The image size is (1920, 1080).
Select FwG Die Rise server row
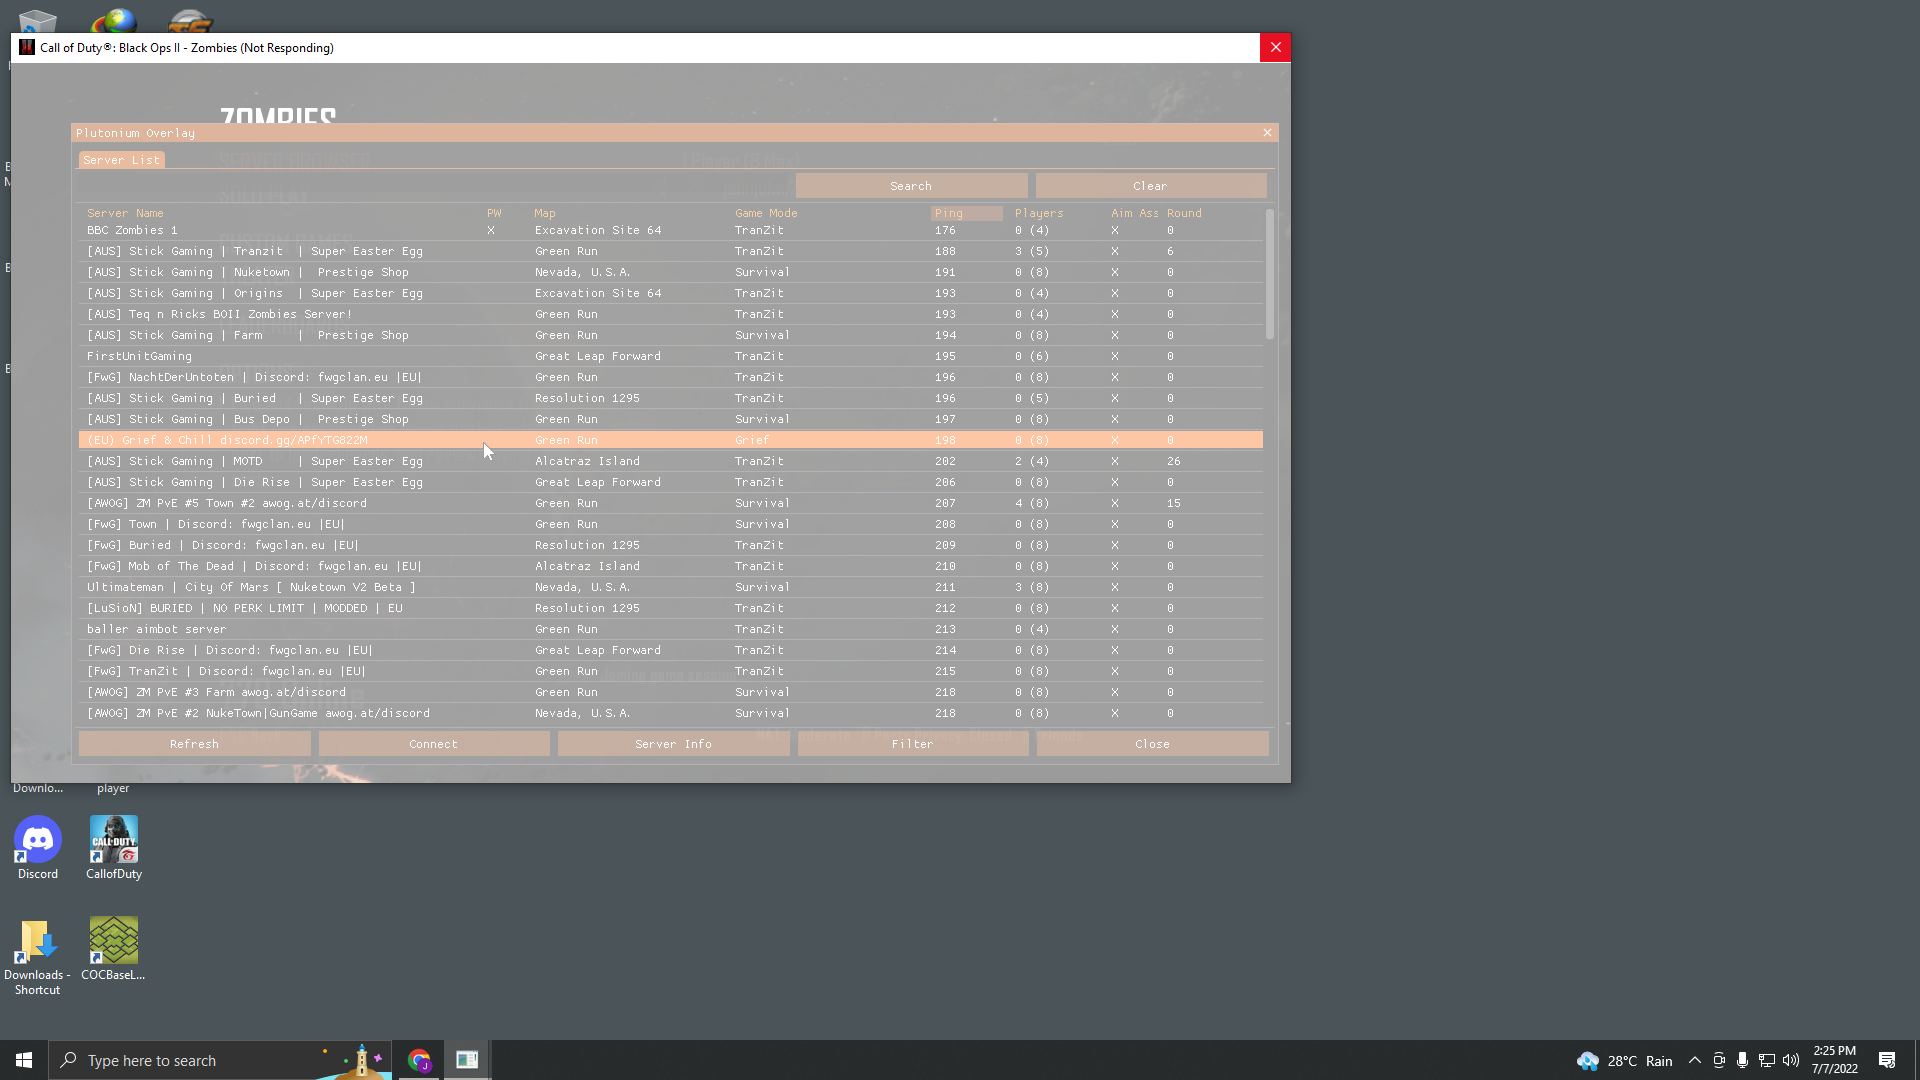(x=671, y=650)
